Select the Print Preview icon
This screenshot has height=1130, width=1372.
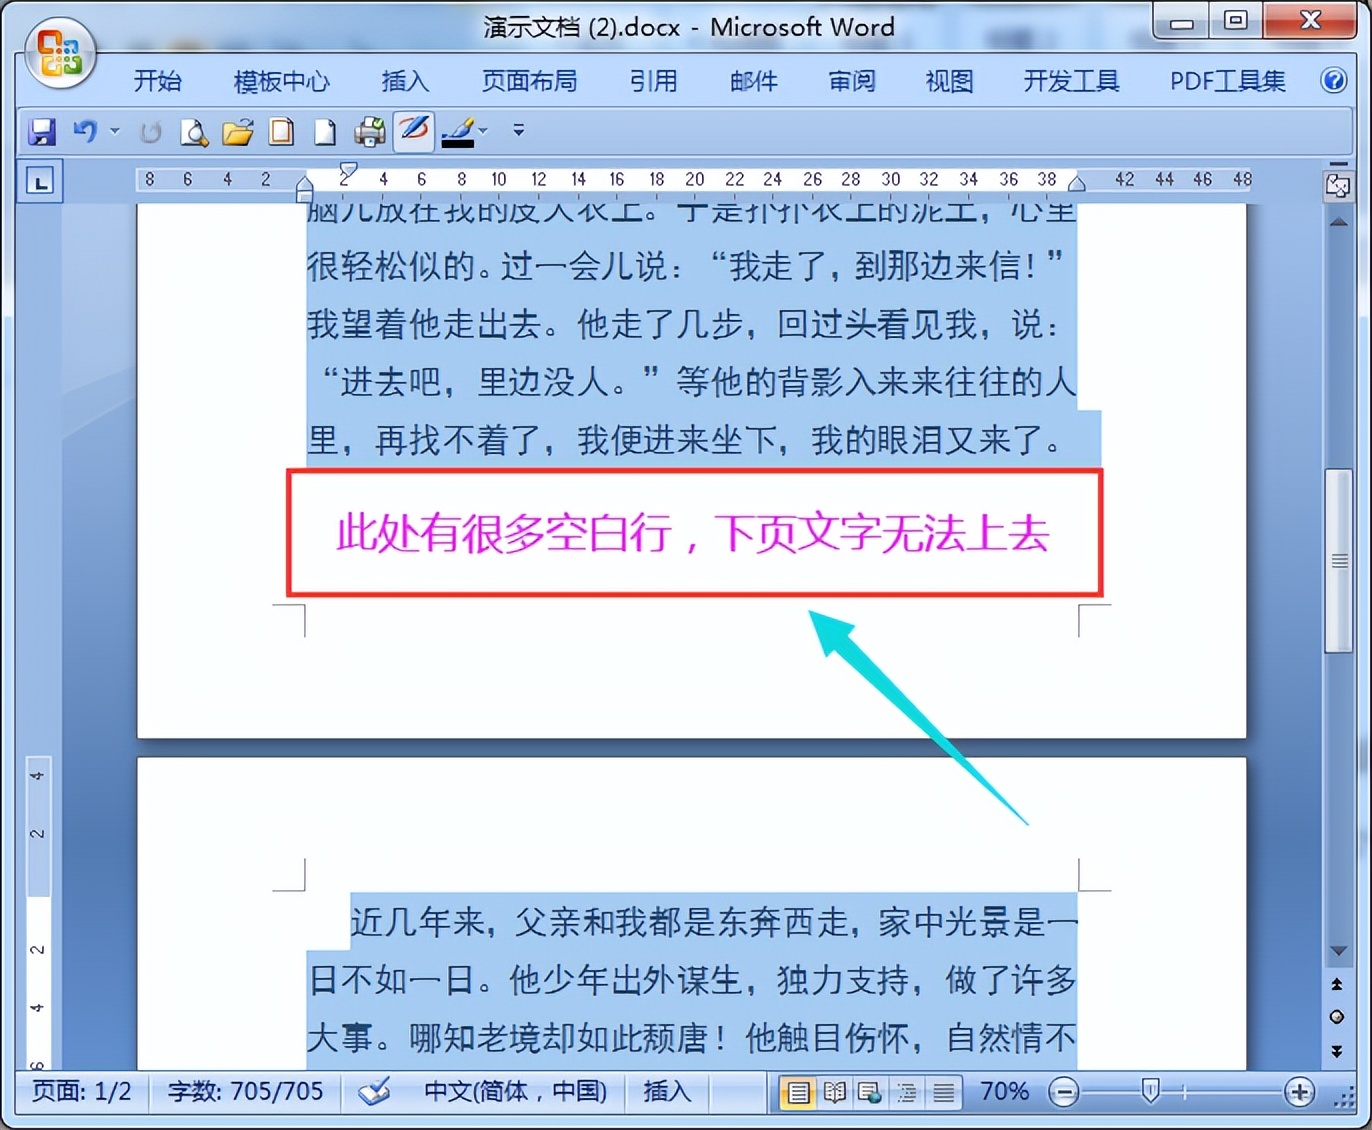(x=194, y=131)
